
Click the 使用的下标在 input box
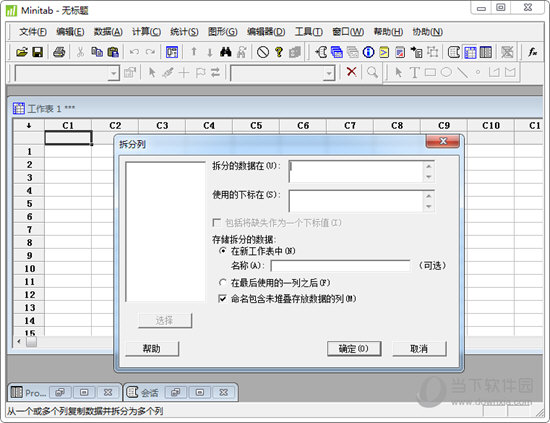(x=356, y=201)
